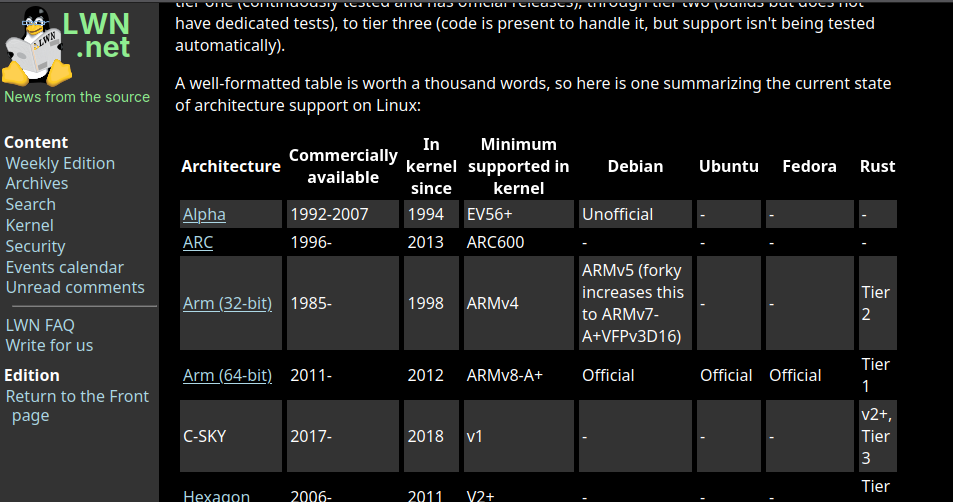Navigate to the Security page
Image resolution: width=953 pixels, height=502 pixels.
click(x=35, y=246)
